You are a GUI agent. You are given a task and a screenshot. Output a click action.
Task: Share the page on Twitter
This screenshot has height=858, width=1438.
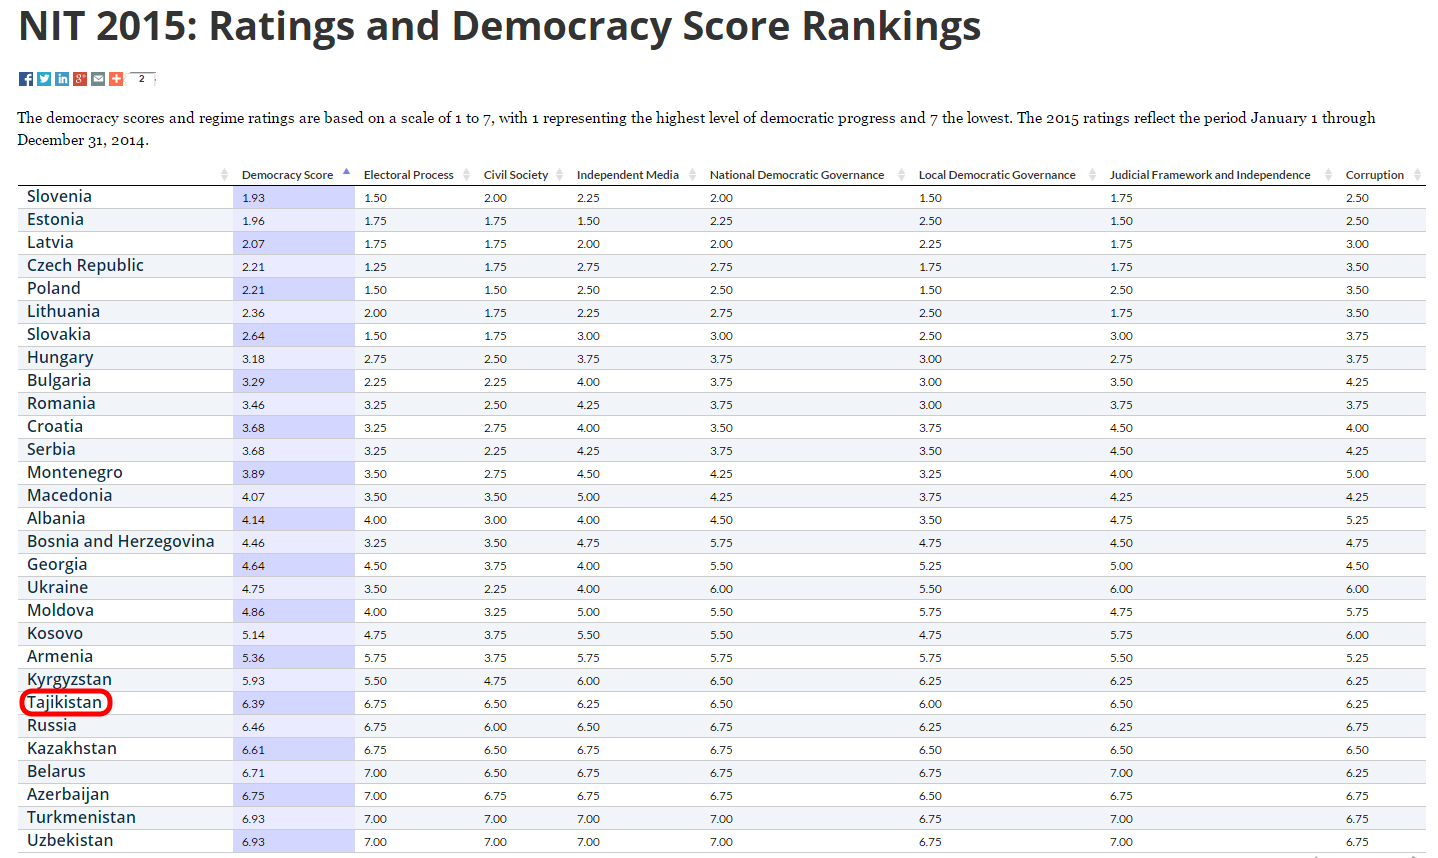coord(44,79)
